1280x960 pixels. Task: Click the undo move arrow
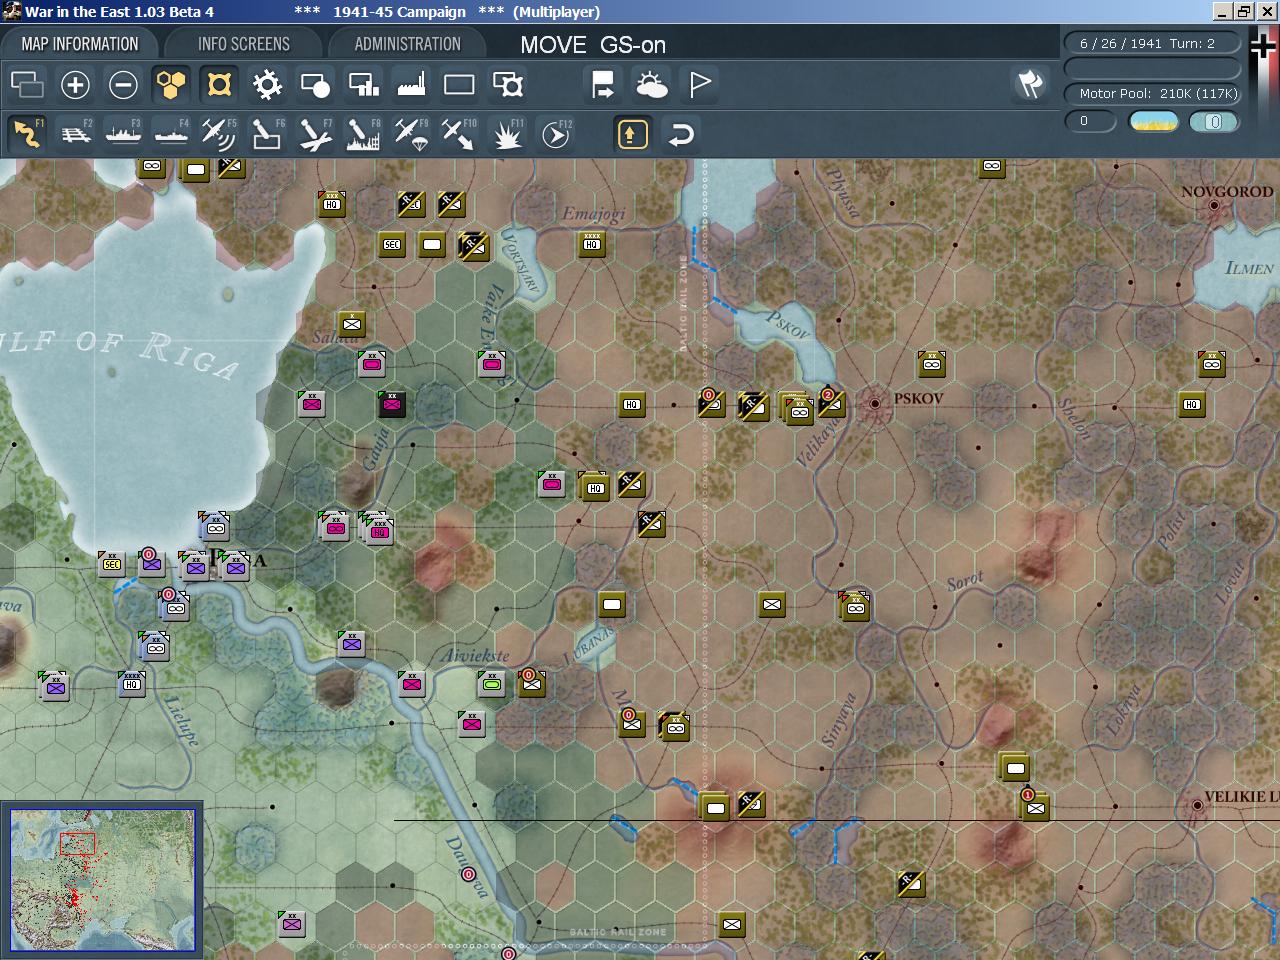pos(681,133)
